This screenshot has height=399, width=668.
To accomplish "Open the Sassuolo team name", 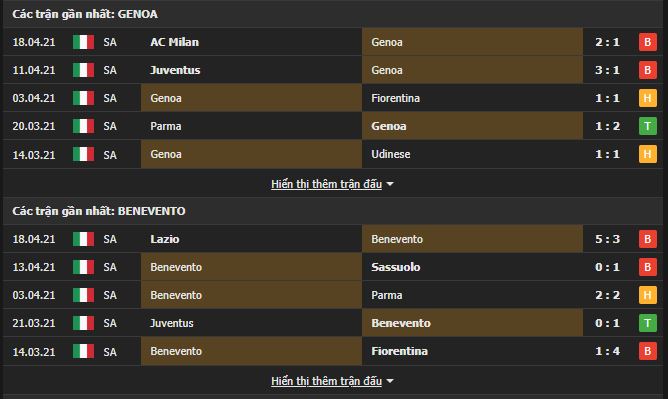I will click(396, 267).
